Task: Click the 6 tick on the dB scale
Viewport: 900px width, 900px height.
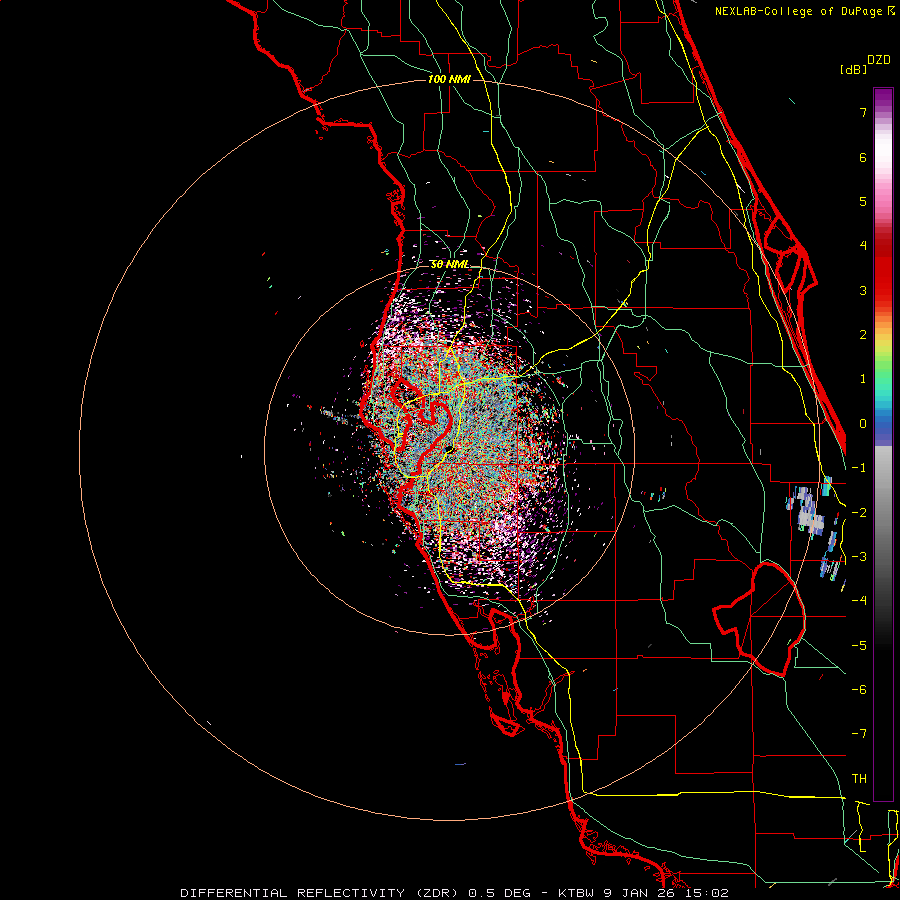Action: coord(863,157)
